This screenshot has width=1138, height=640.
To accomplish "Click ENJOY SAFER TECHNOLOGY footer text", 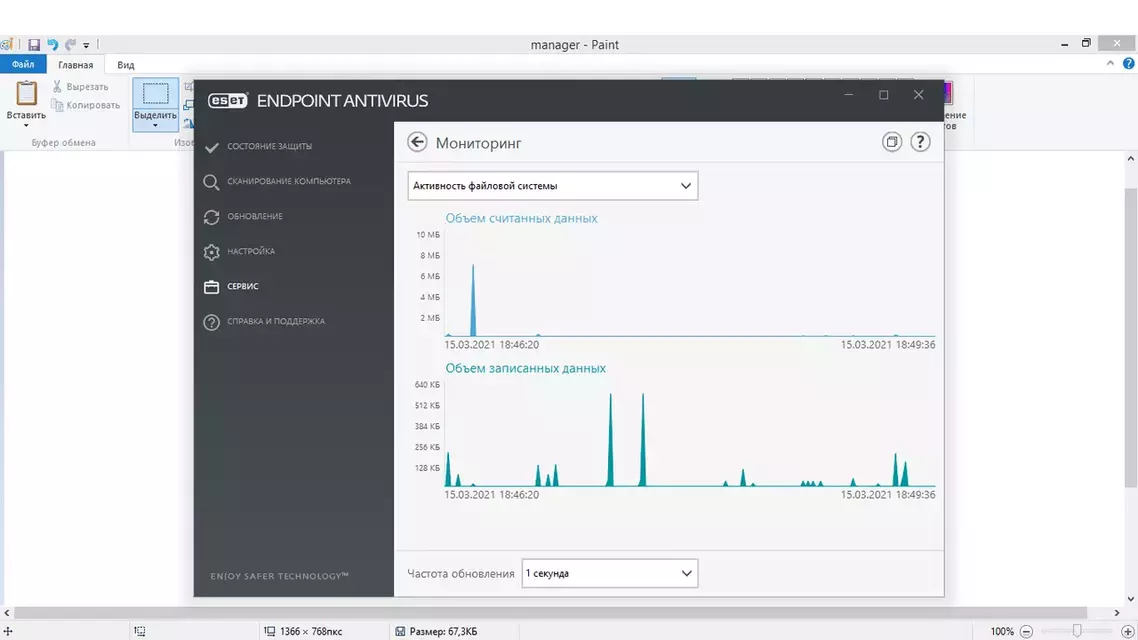I will [279, 576].
